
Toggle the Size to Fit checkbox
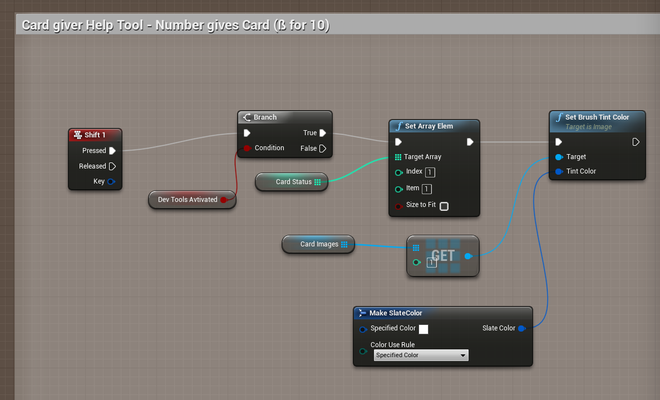click(444, 206)
